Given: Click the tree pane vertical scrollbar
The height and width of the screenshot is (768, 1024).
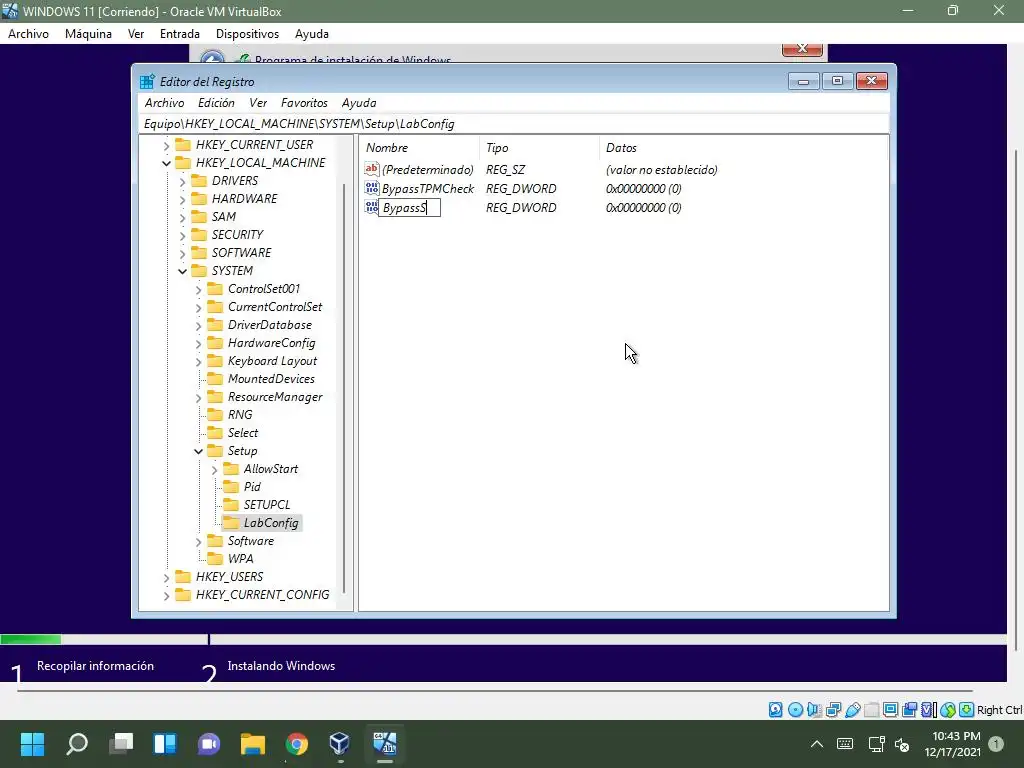Looking at the screenshot, I should [344, 387].
